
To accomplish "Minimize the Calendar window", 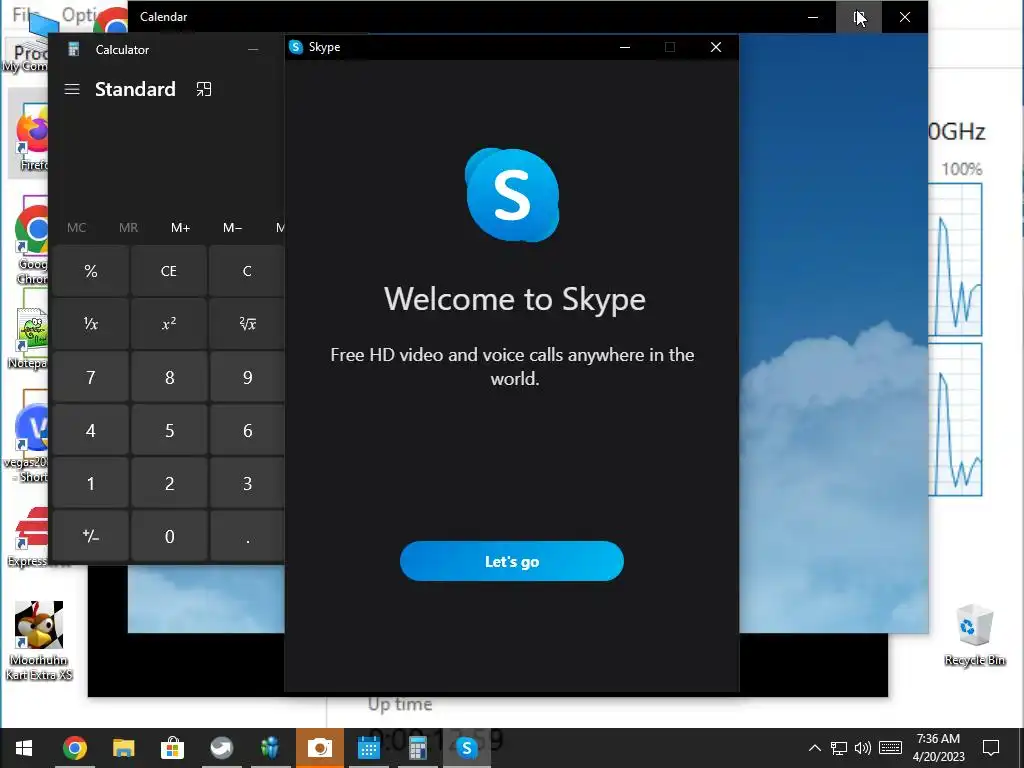I will click(x=813, y=17).
